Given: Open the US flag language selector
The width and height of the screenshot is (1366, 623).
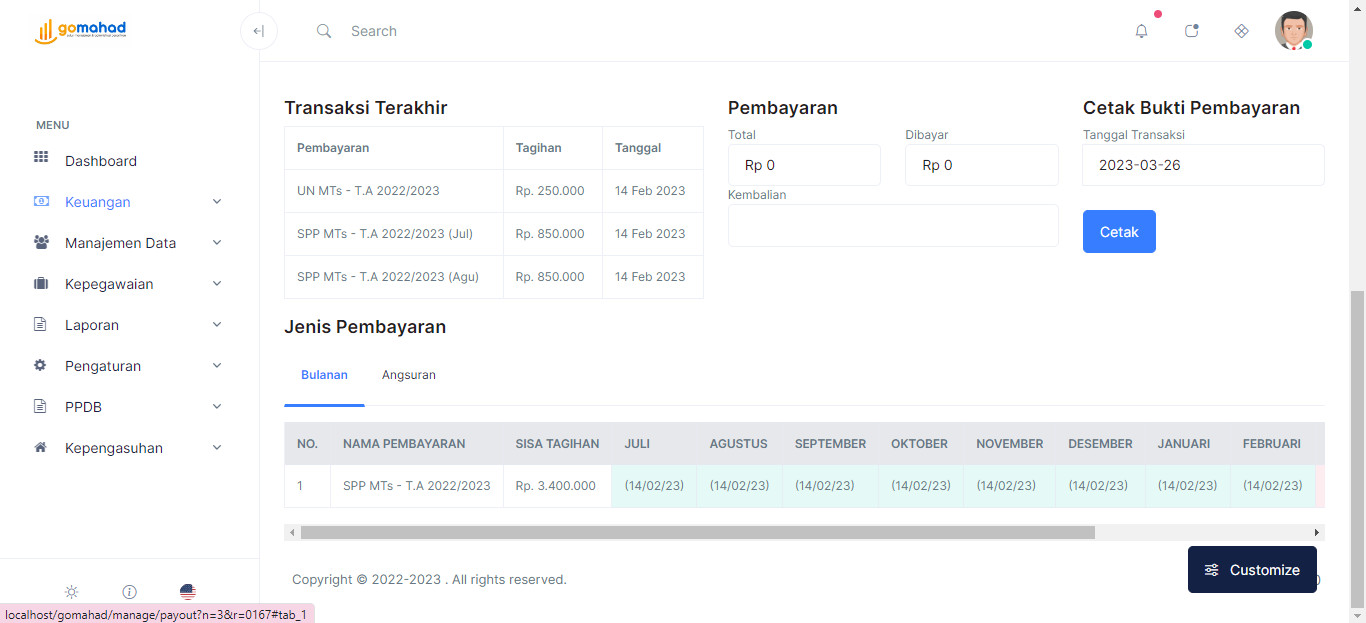Looking at the screenshot, I should (x=187, y=592).
